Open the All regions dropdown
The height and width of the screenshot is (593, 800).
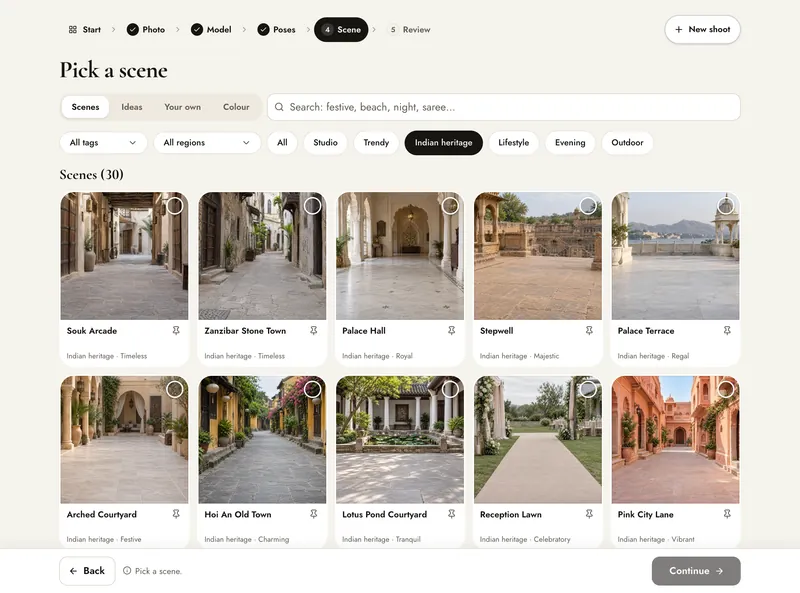(207, 143)
